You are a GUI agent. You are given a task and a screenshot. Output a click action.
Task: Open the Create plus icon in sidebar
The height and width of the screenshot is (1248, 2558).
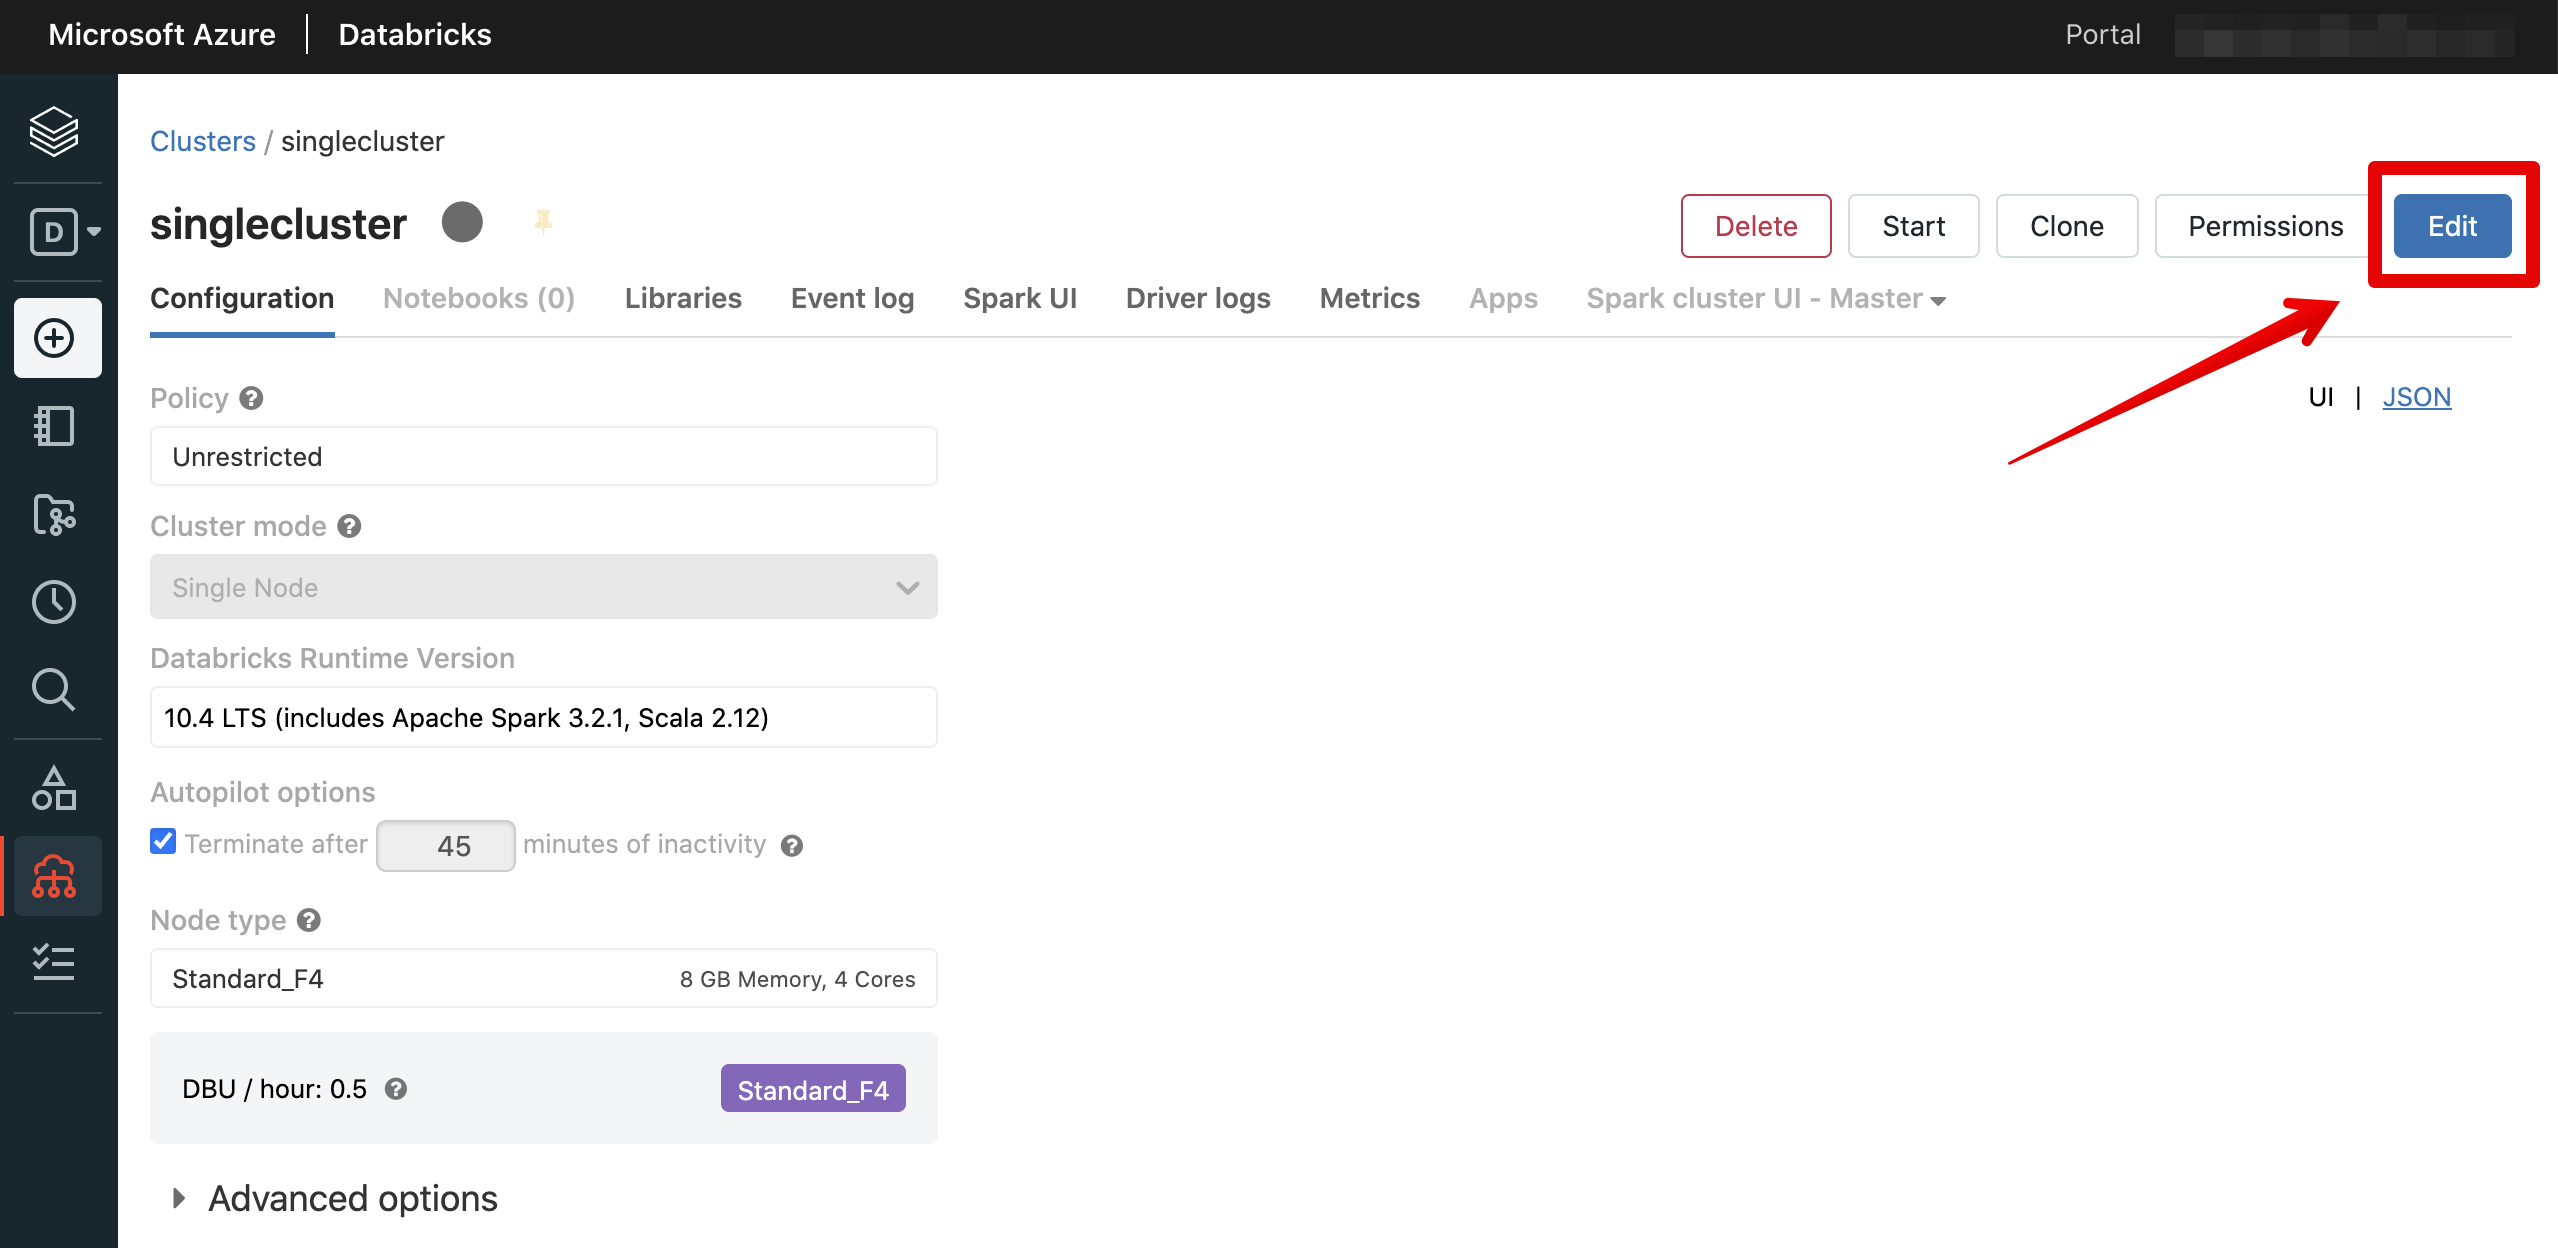point(56,338)
